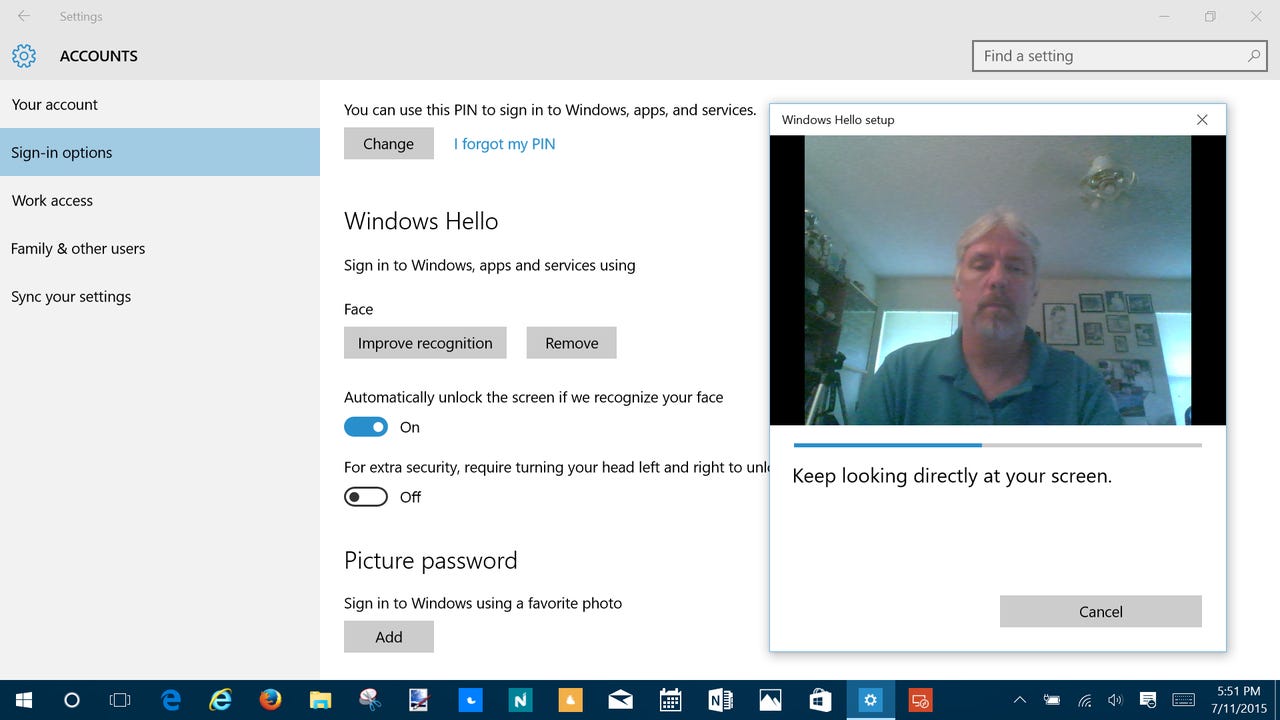This screenshot has height=720, width=1280.
Task: Open the Work access section
Action: 52,200
